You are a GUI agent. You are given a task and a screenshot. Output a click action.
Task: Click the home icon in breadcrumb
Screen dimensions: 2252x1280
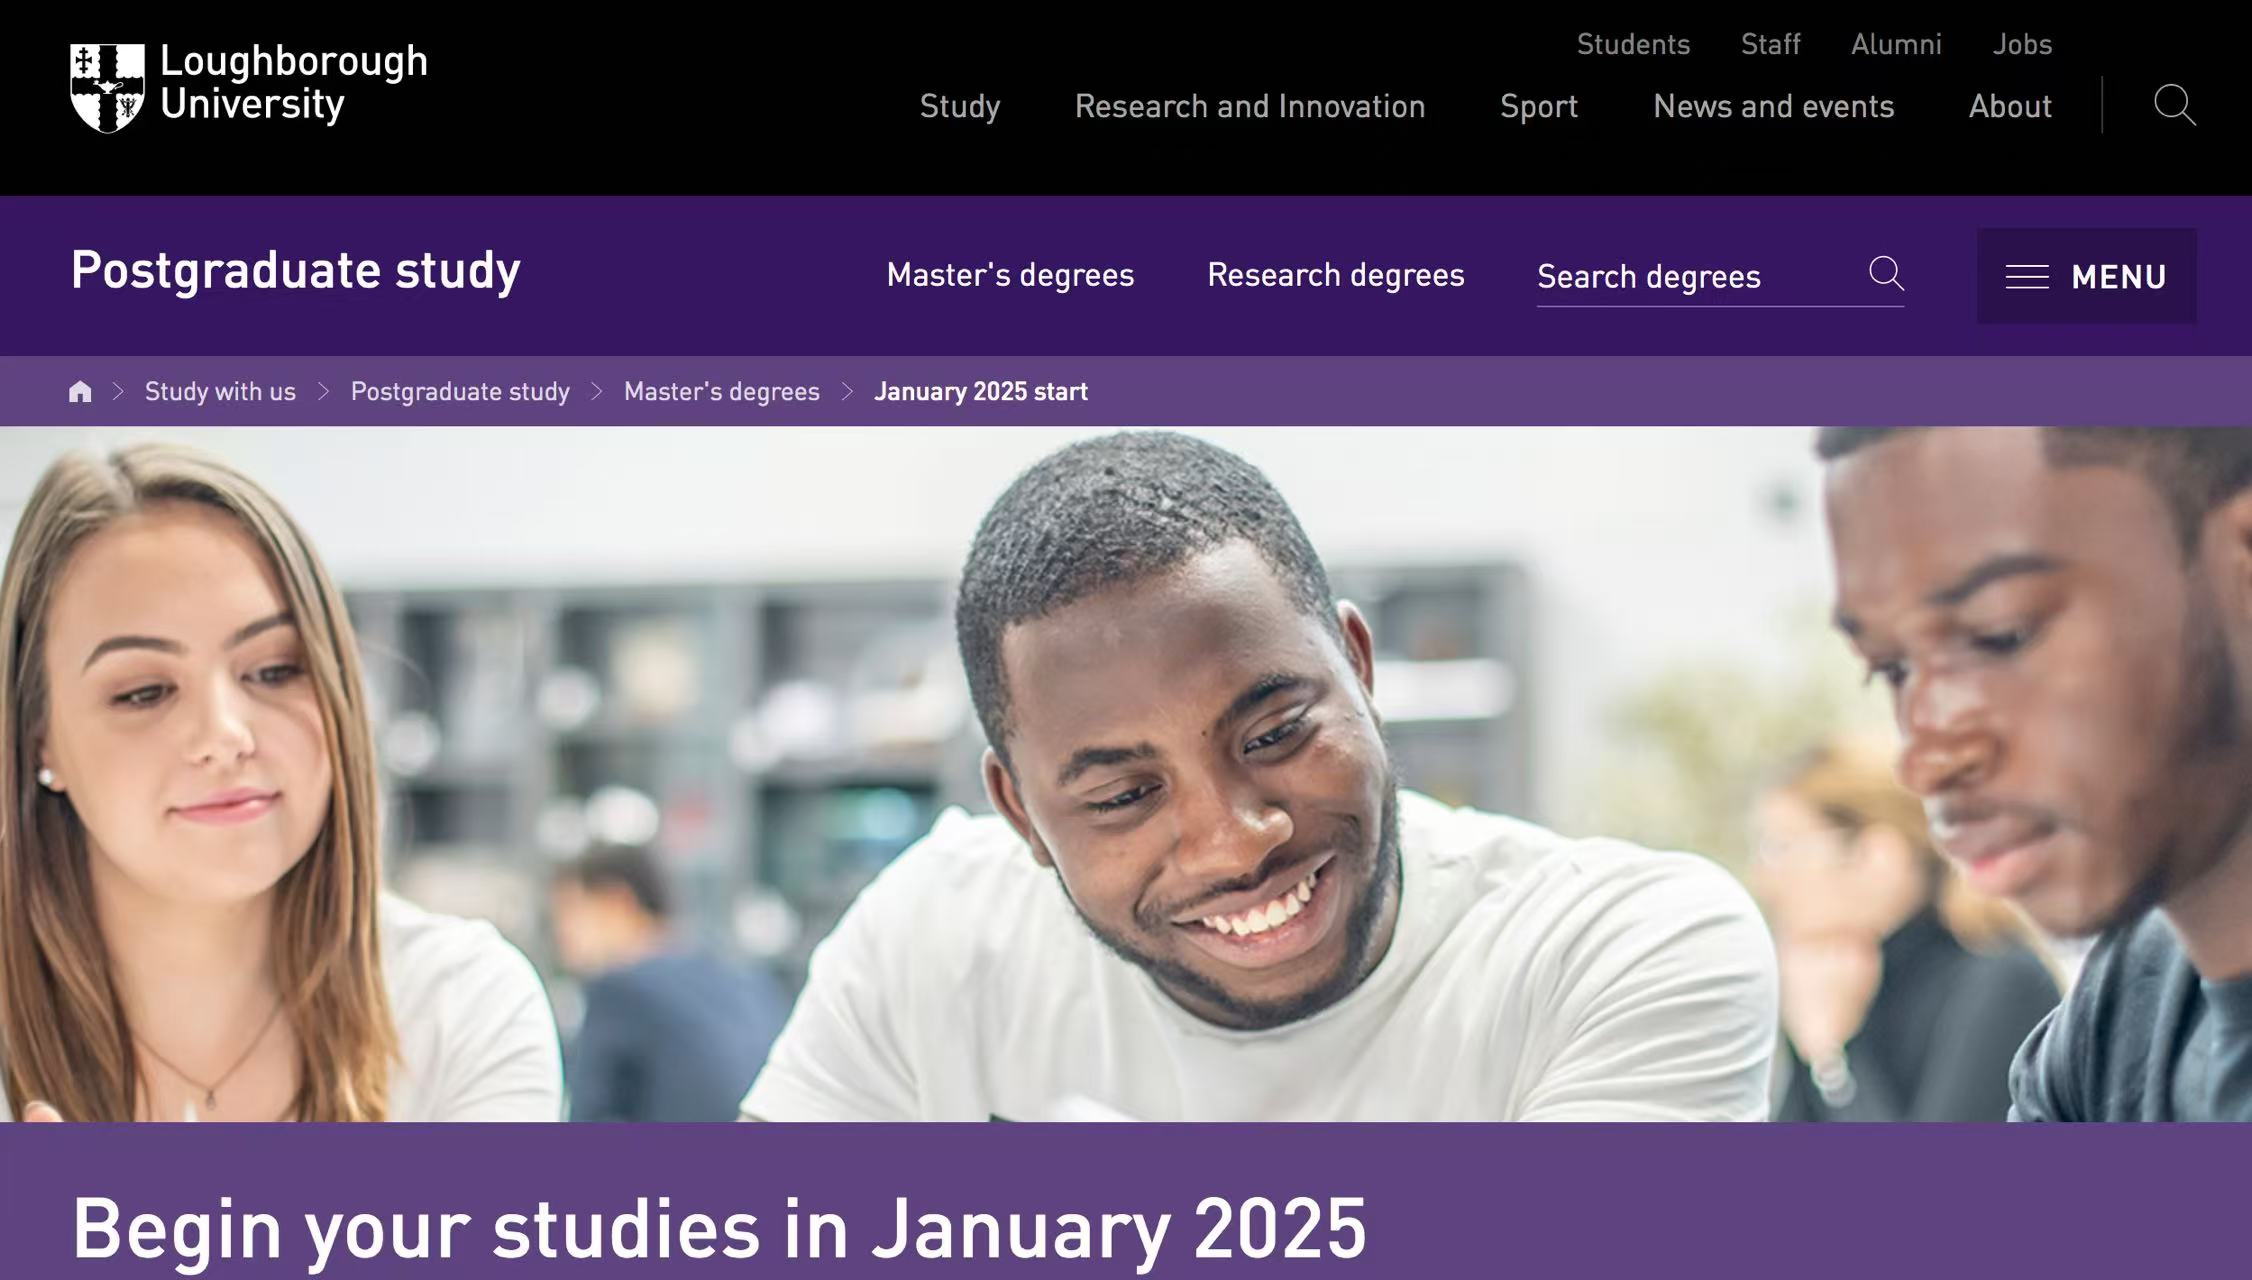80,392
